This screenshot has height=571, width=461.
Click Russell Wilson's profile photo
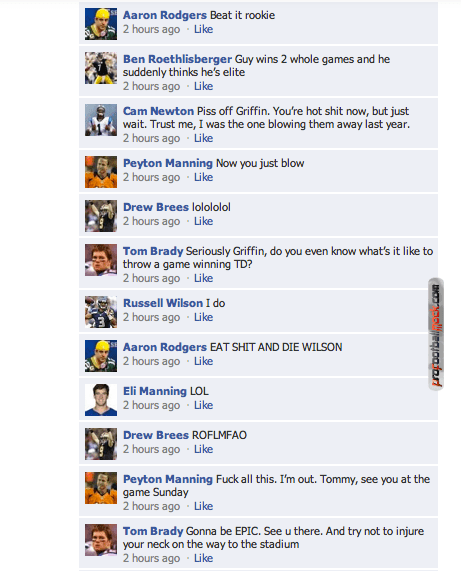[101, 312]
